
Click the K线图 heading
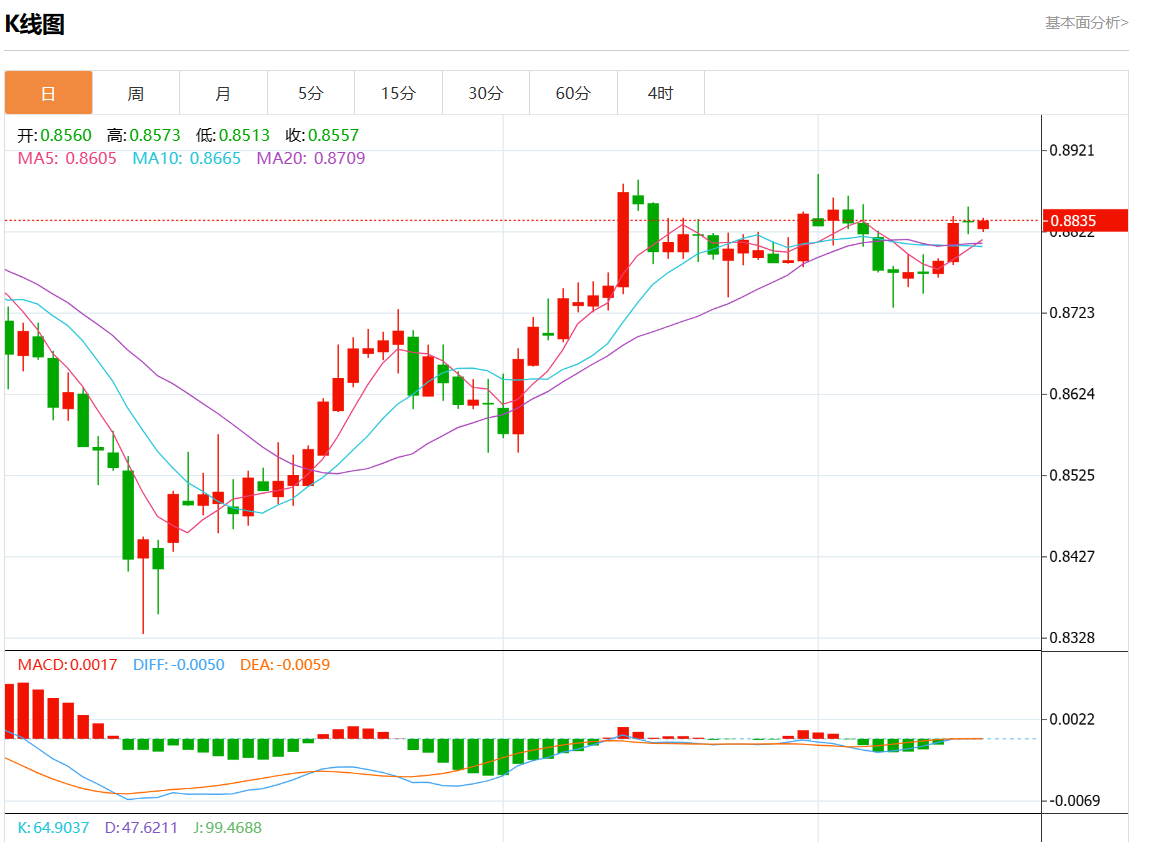pos(35,24)
